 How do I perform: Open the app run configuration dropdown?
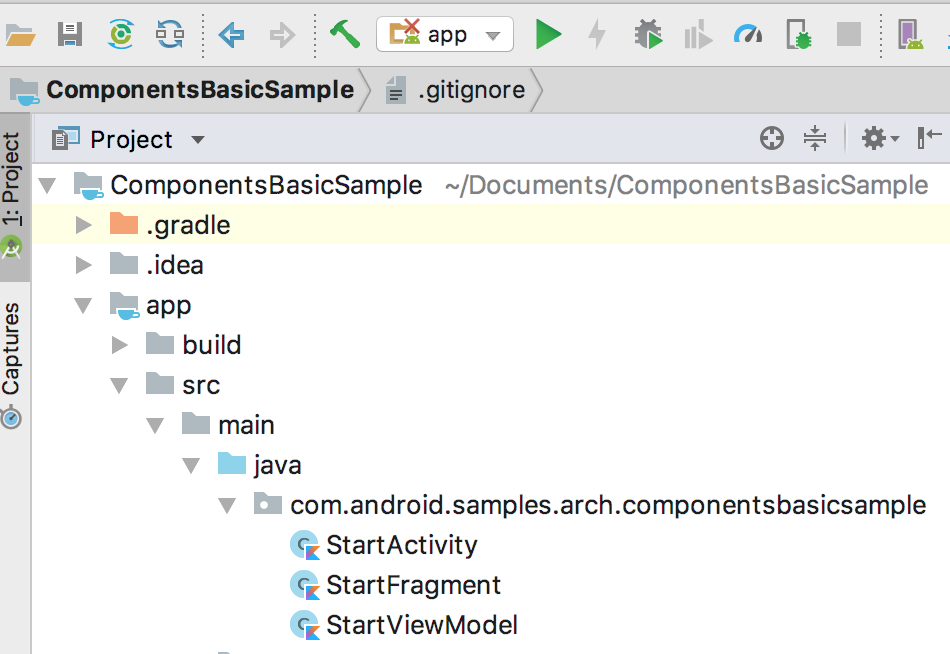click(445, 35)
